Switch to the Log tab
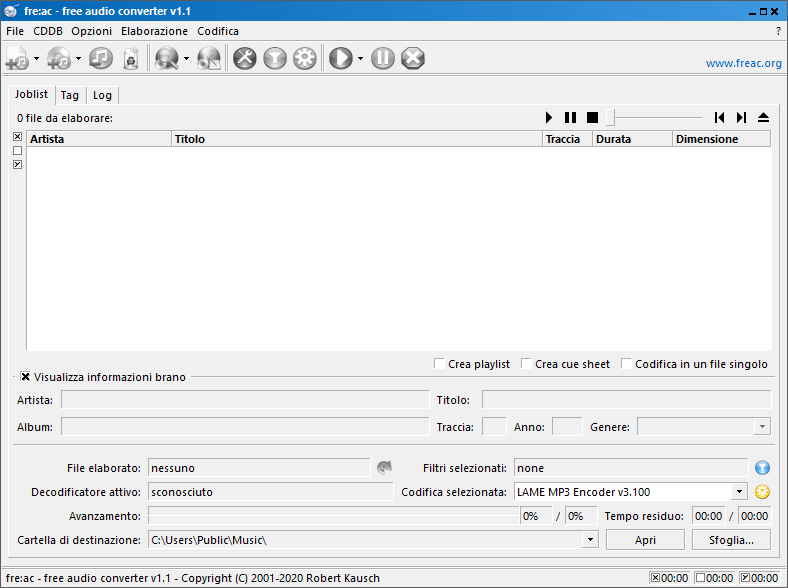The image size is (788, 588). pyautogui.click(x=102, y=95)
